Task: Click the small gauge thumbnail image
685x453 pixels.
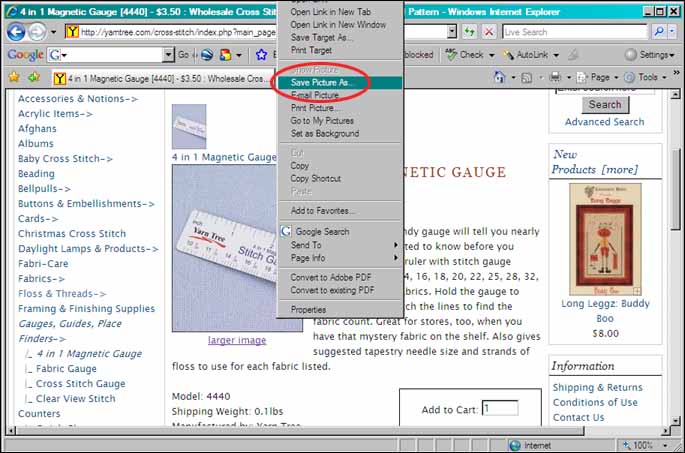Action: coord(189,126)
